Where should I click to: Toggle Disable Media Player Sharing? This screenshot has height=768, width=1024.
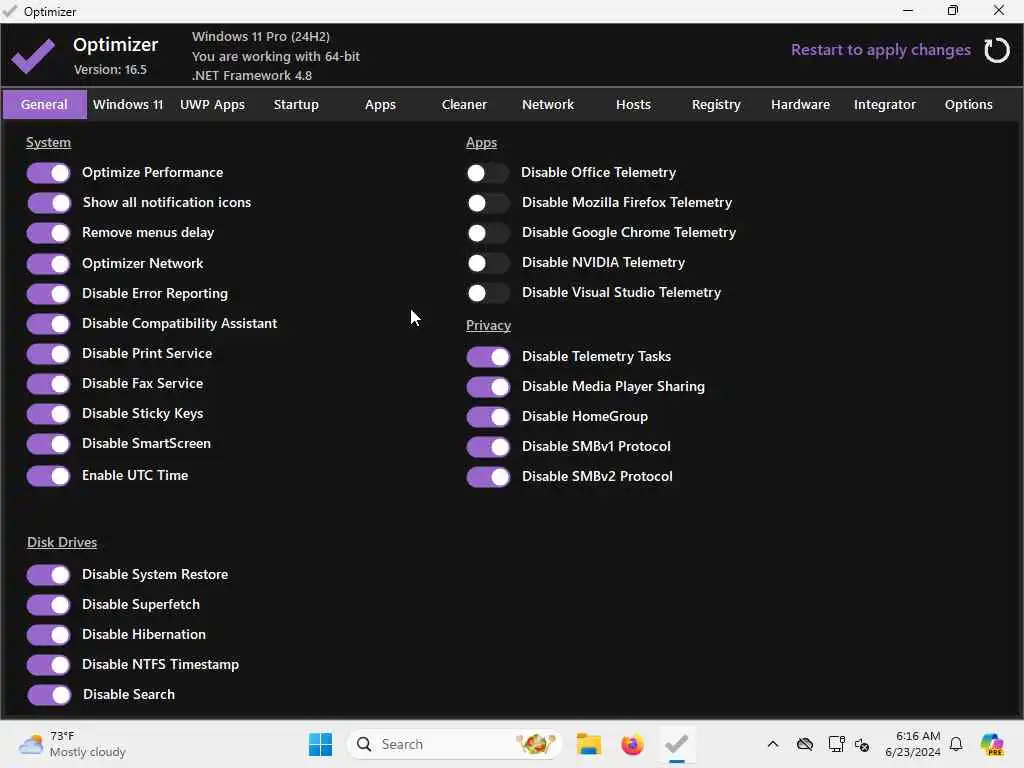[488, 387]
